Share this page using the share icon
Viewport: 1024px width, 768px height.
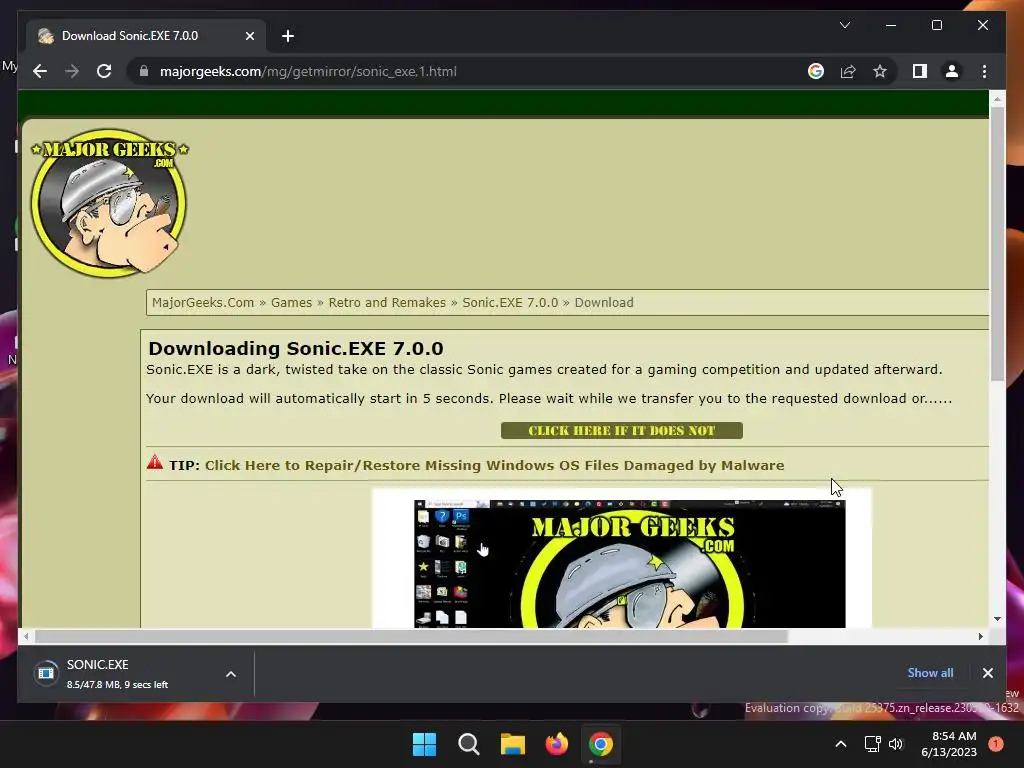848,71
